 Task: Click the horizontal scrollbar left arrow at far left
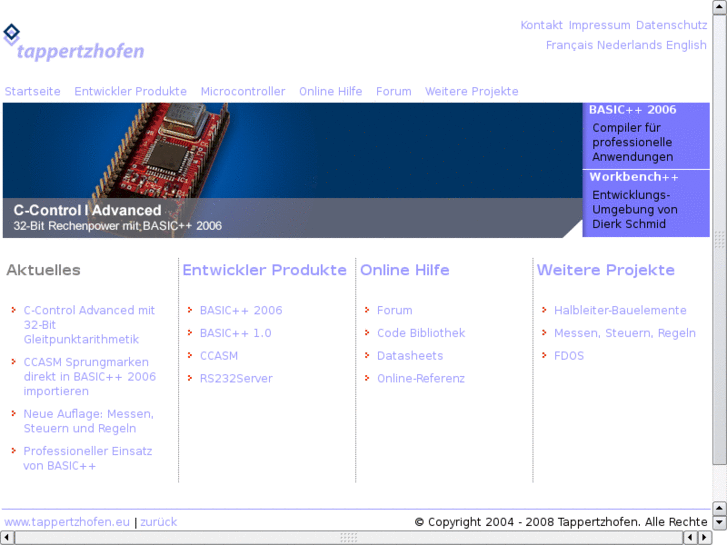pyautogui.click(x=6, y=538)
